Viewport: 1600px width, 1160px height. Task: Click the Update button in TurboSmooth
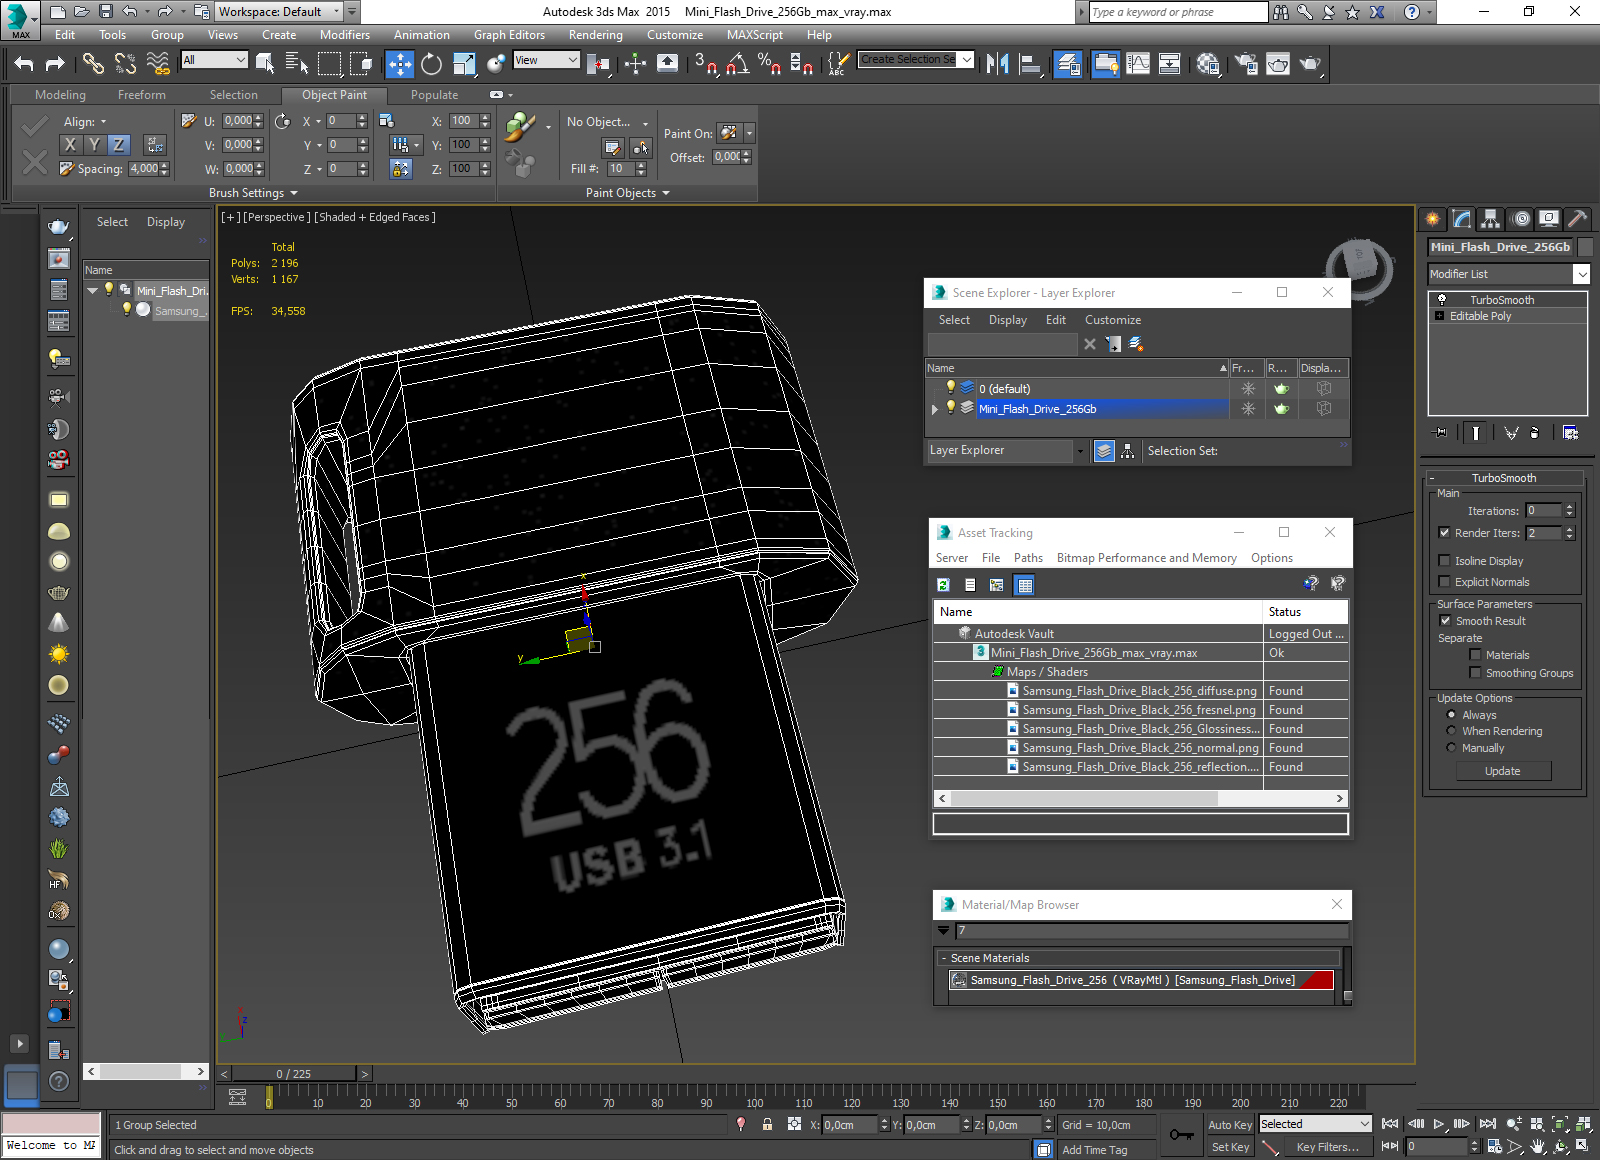click(1503, 771)
